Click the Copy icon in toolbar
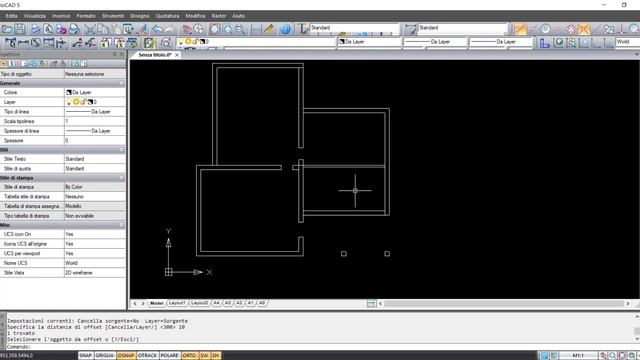The image size is (640, 360). point(103,29)
